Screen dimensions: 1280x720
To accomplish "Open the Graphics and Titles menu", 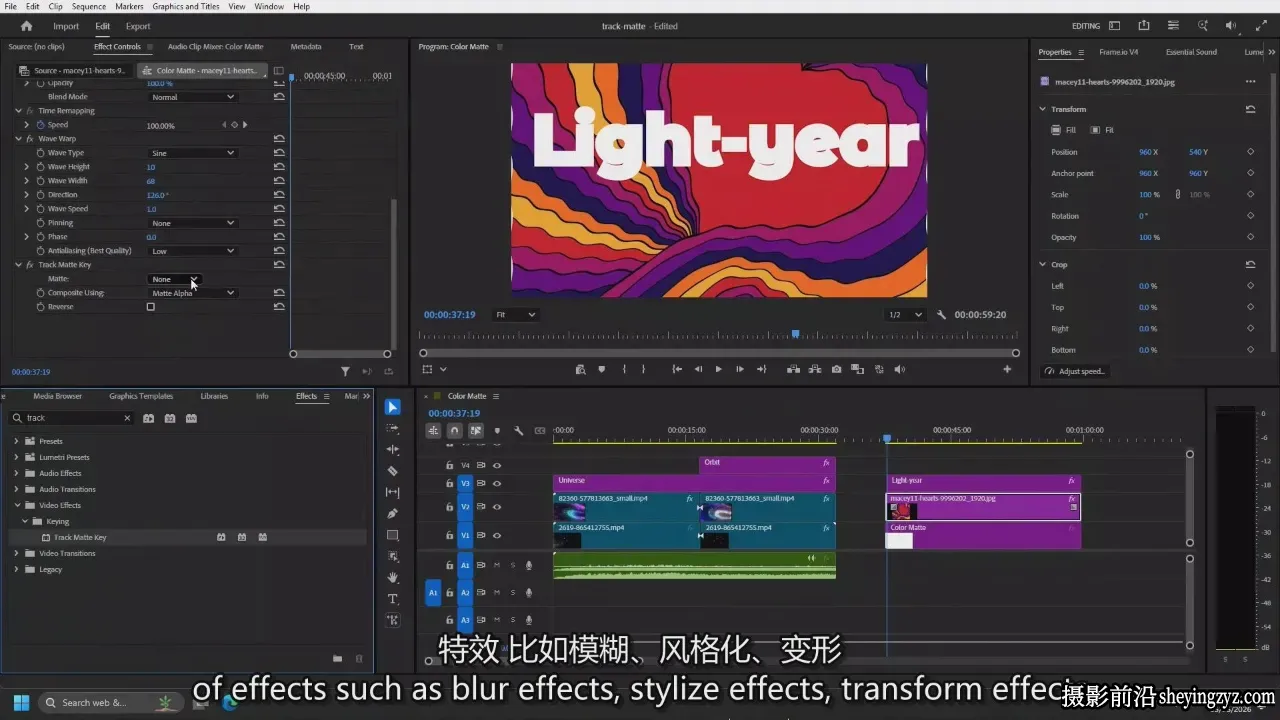I will coord(186,6).
